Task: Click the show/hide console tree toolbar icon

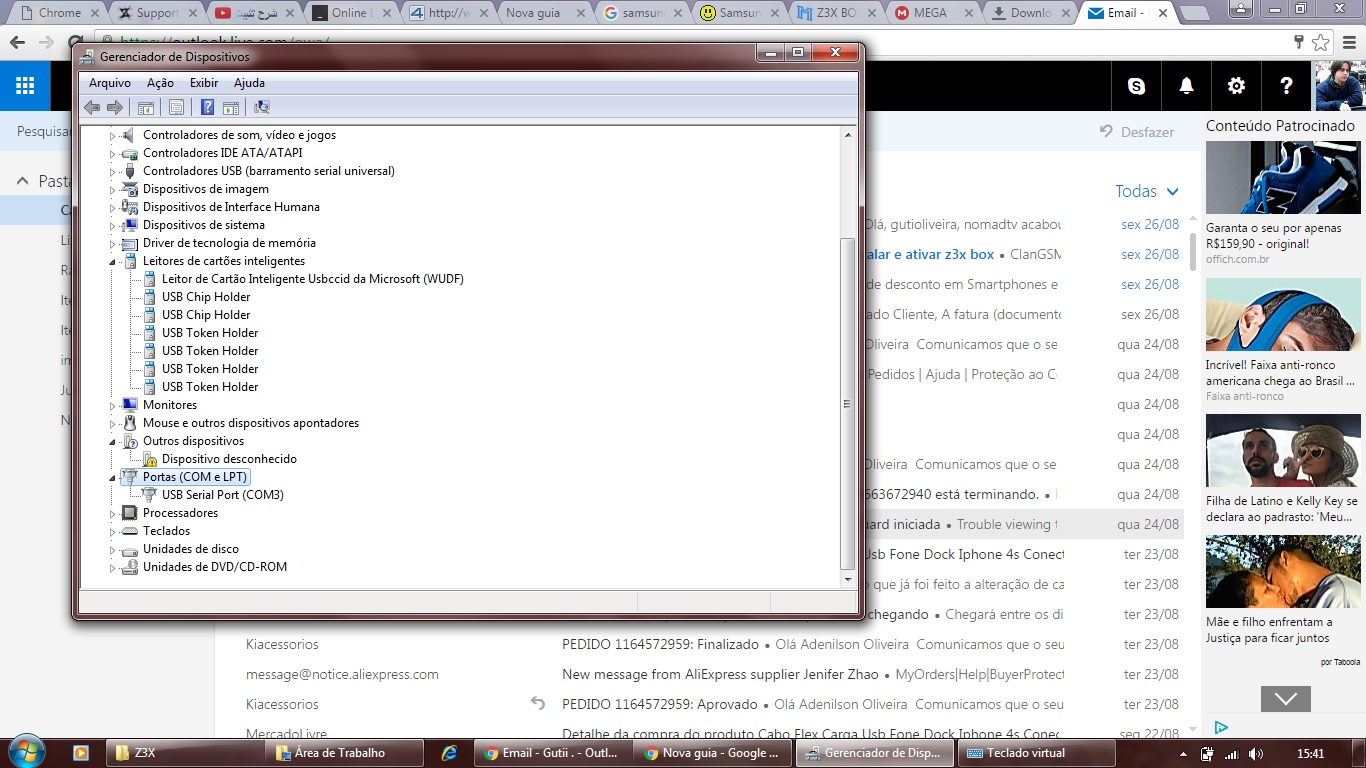Action: pyautogui.click(x=146, y=107)
